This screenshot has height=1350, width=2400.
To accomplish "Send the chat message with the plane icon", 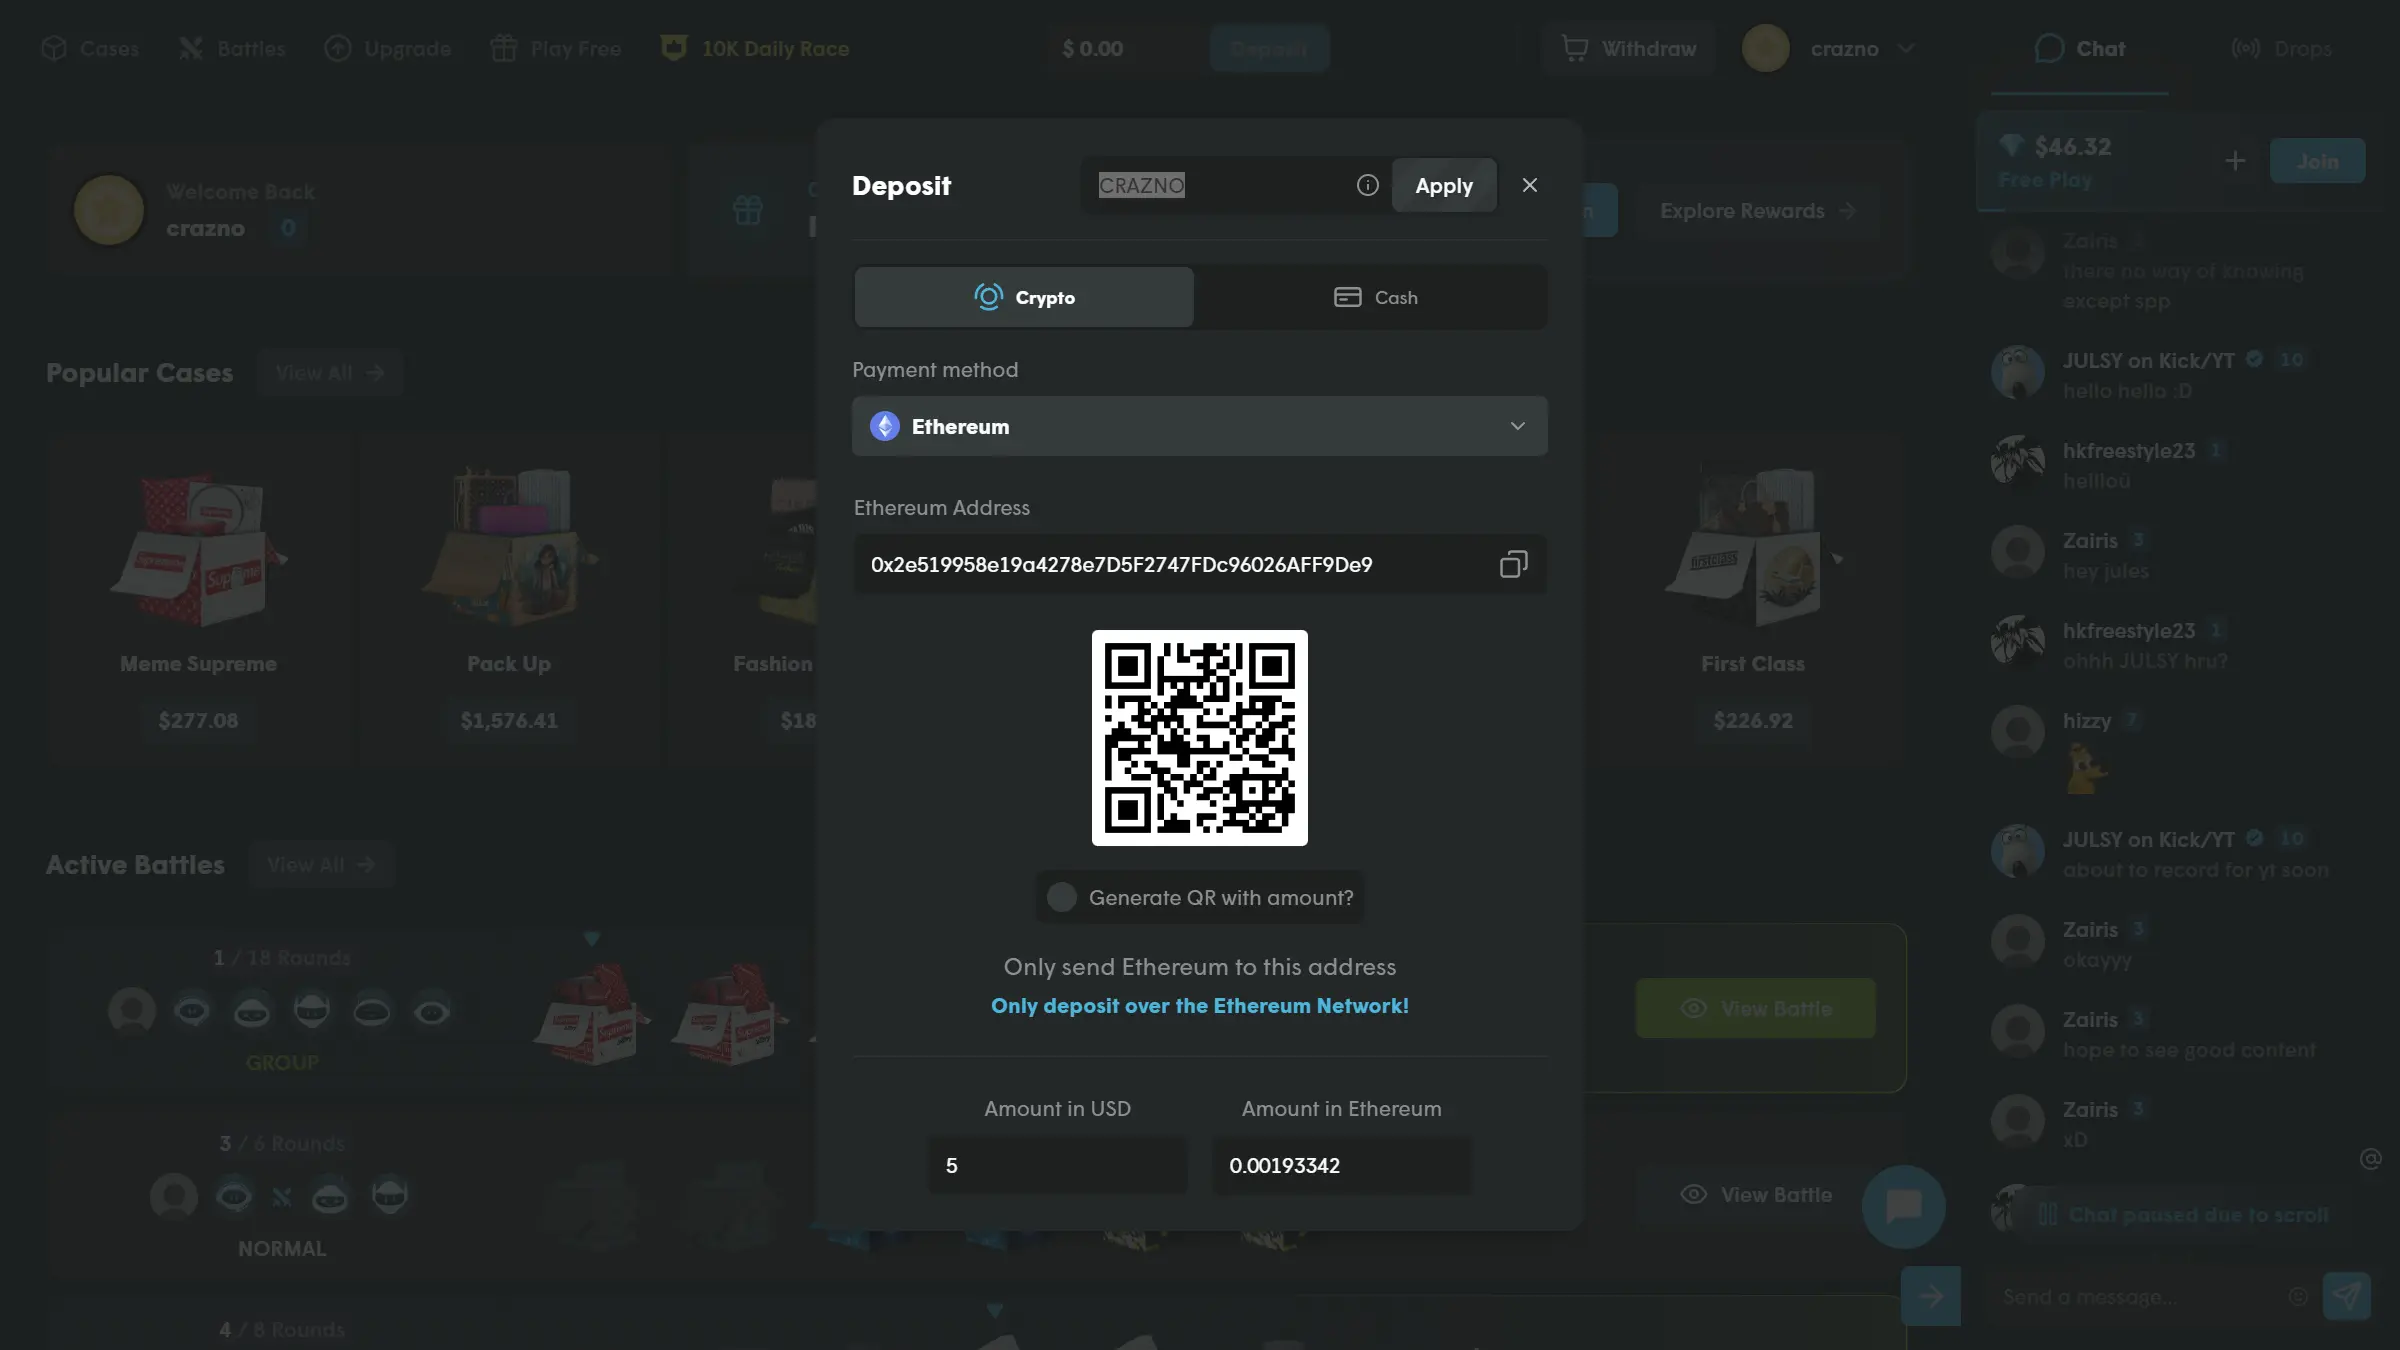I will pos(2346,1296).
